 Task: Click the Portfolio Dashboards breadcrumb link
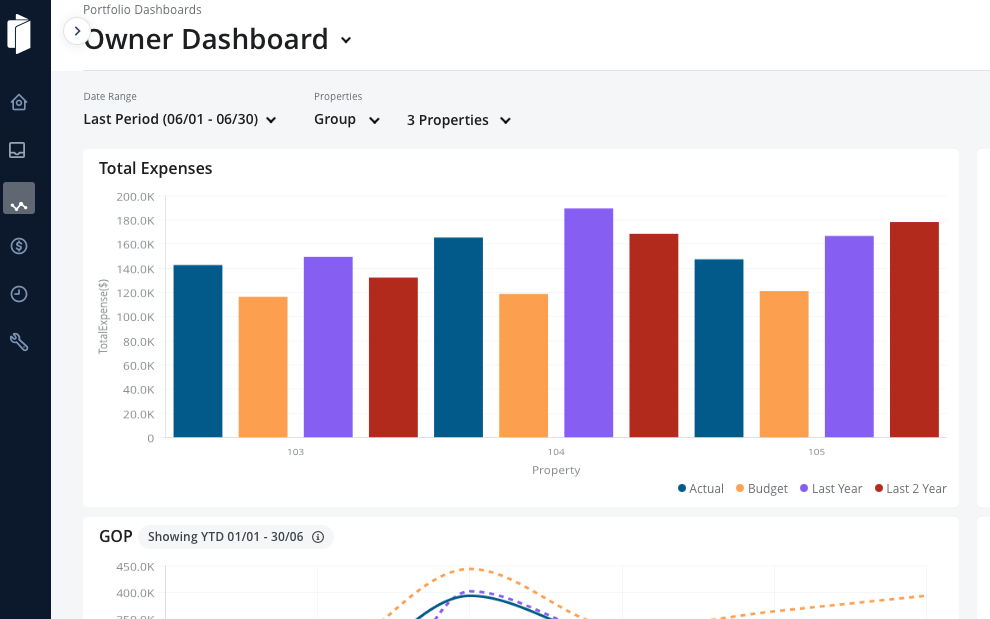click(x=142, y=9)
